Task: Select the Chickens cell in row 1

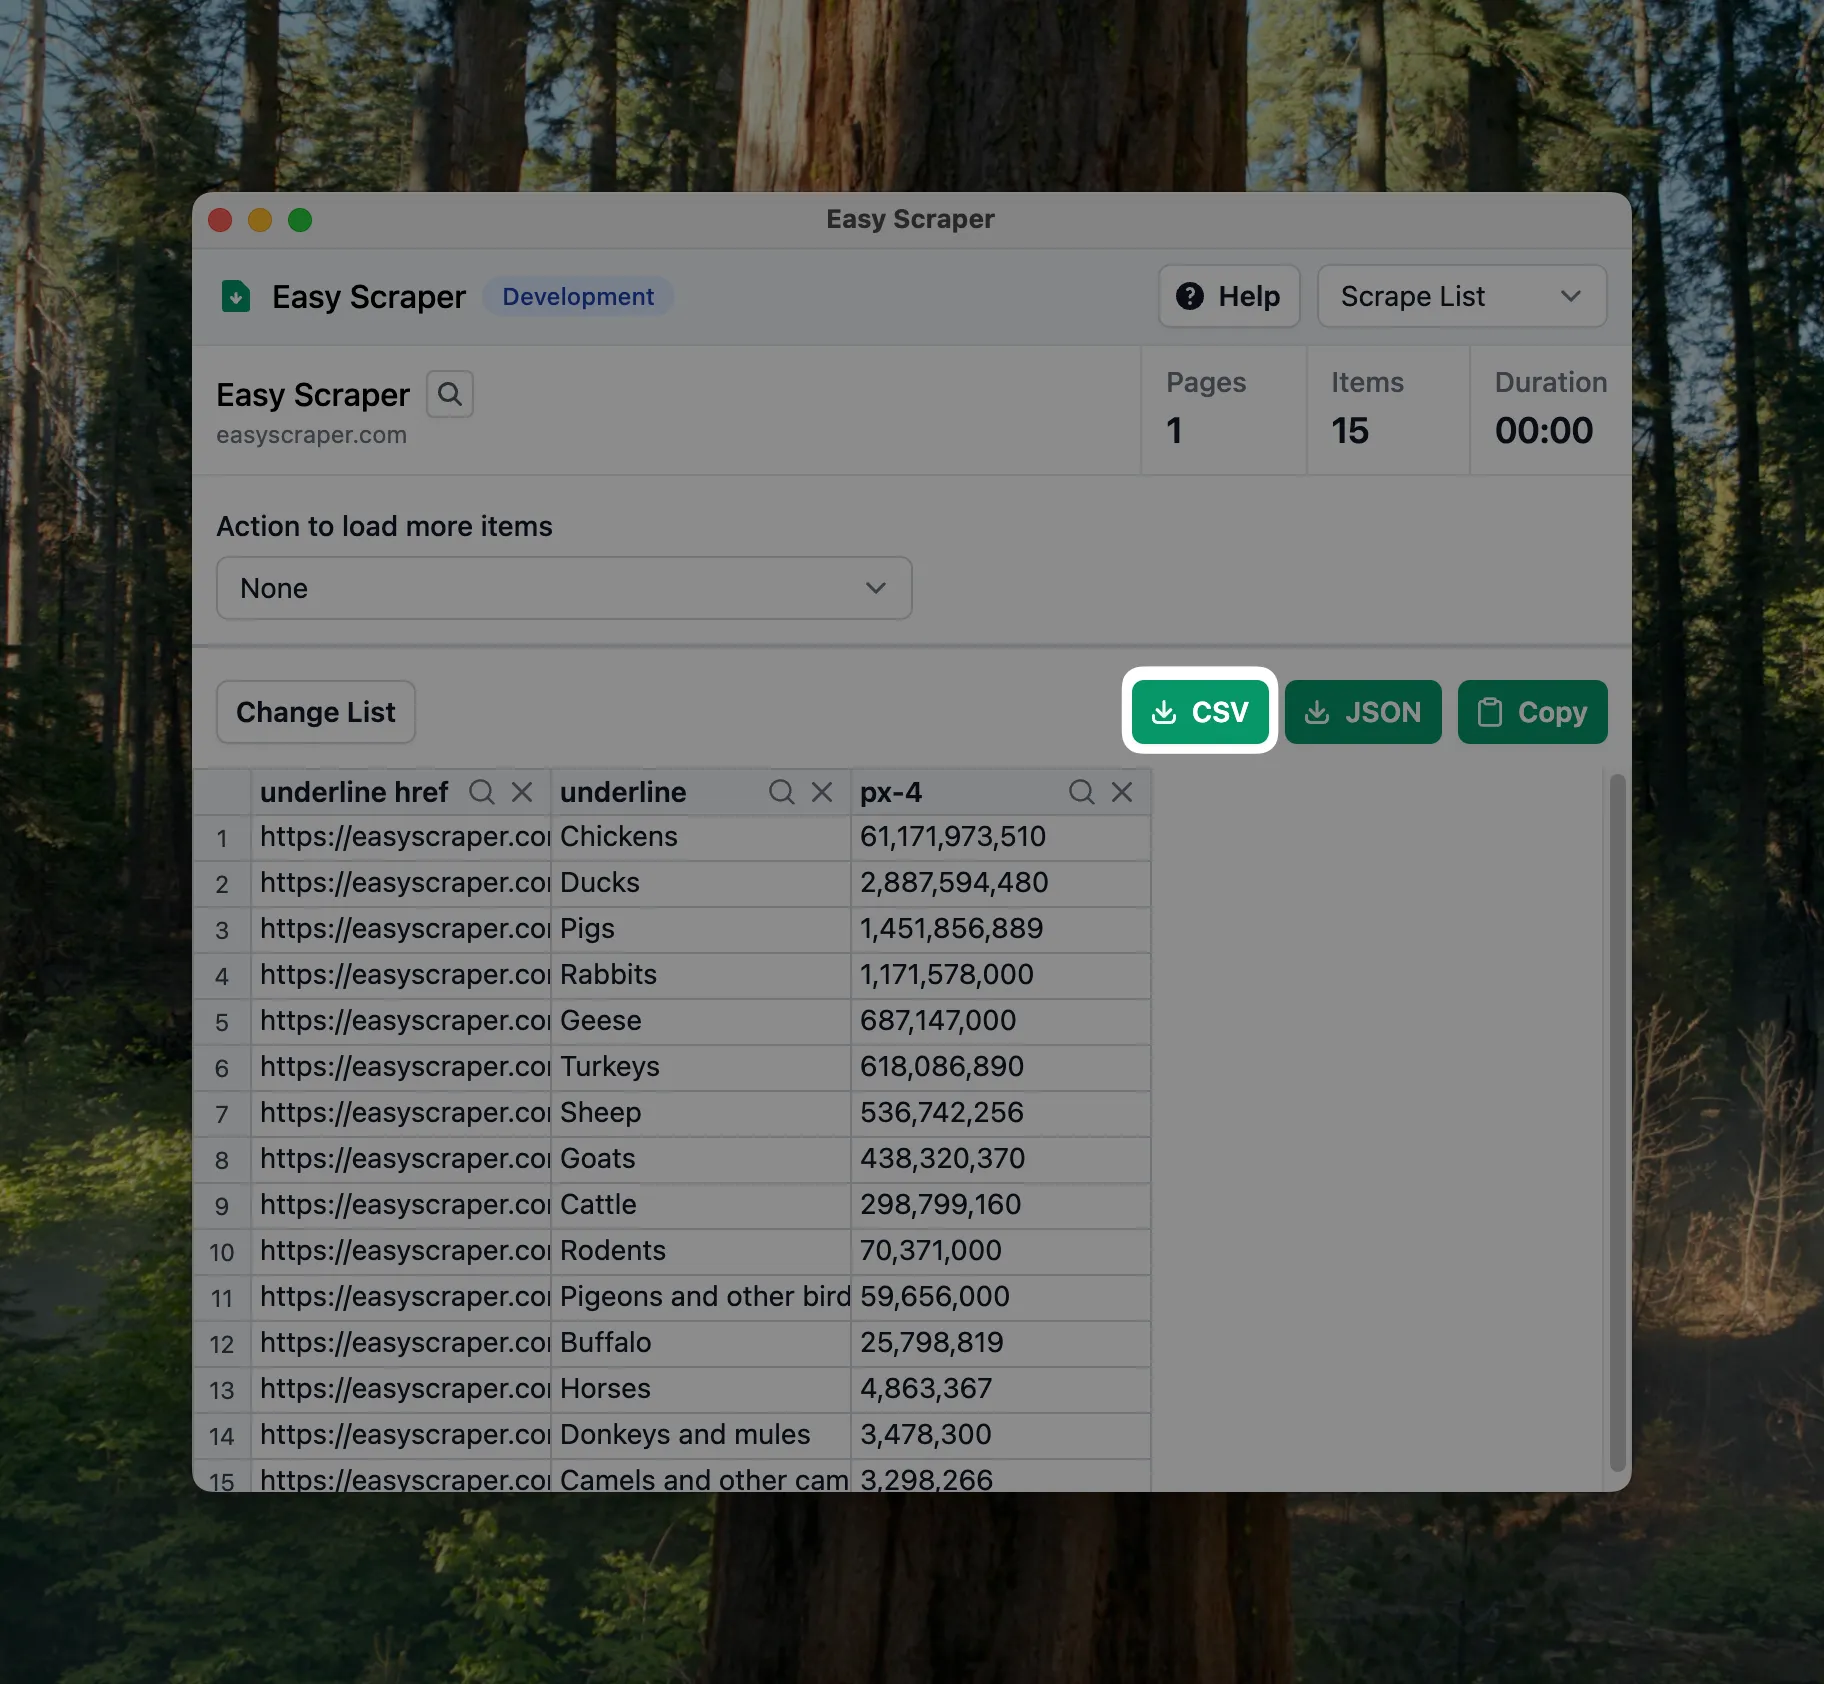Action: (x=700, y=837)
